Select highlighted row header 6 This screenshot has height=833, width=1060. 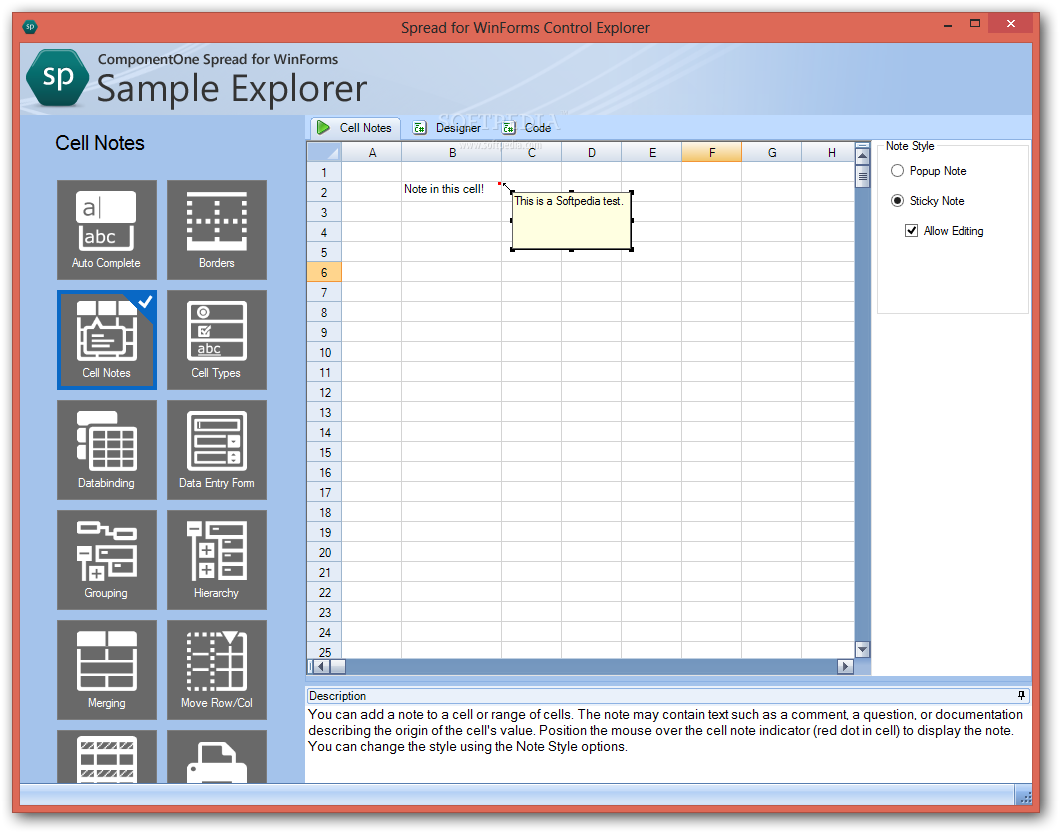[x=324, y=272]
